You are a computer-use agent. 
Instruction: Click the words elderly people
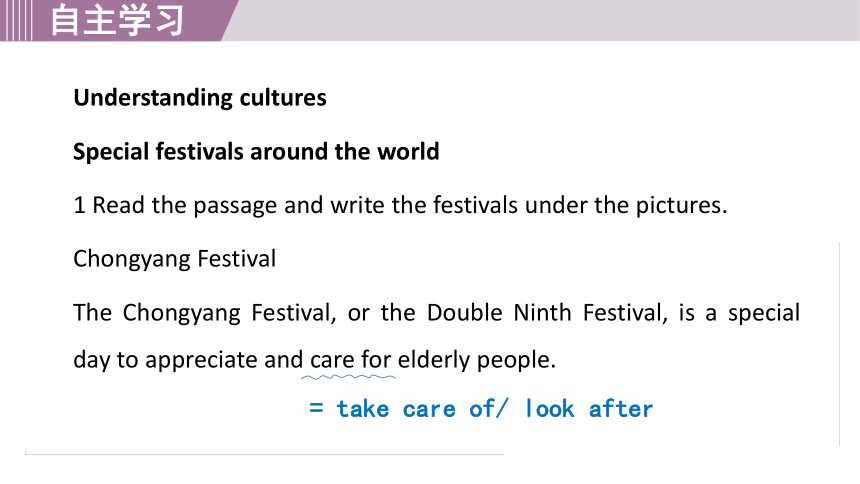coord(477,361)
